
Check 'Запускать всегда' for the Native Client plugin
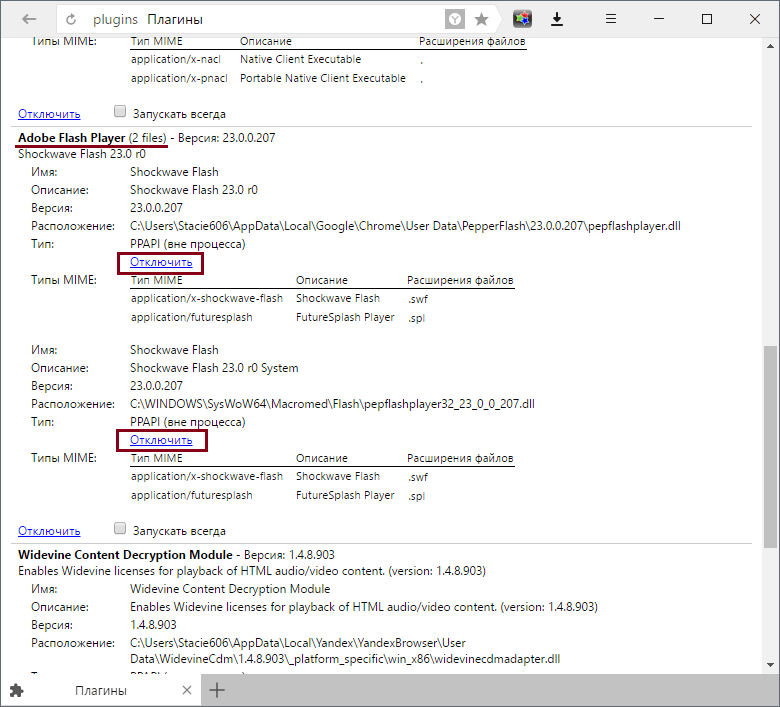point(120,113)
